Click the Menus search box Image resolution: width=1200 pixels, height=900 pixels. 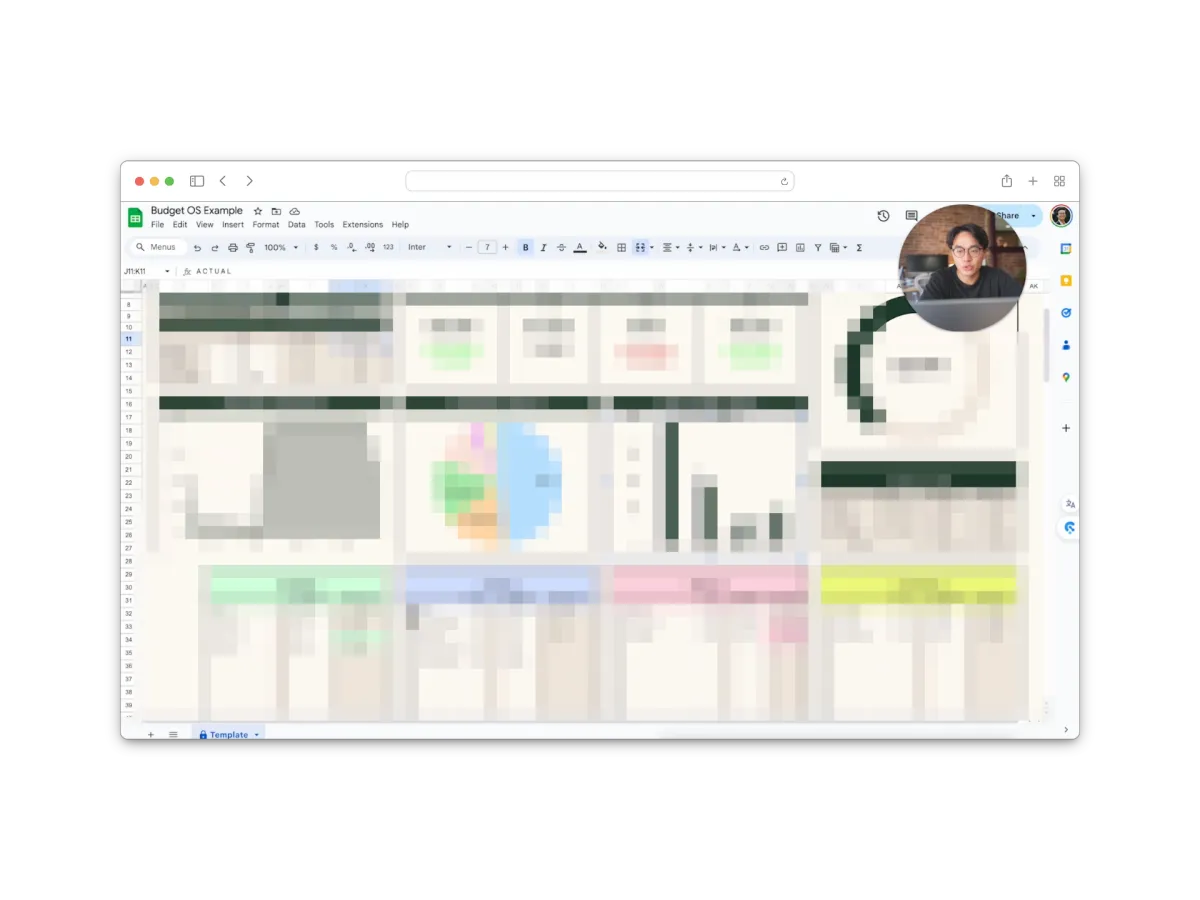[x=158, y=247]
